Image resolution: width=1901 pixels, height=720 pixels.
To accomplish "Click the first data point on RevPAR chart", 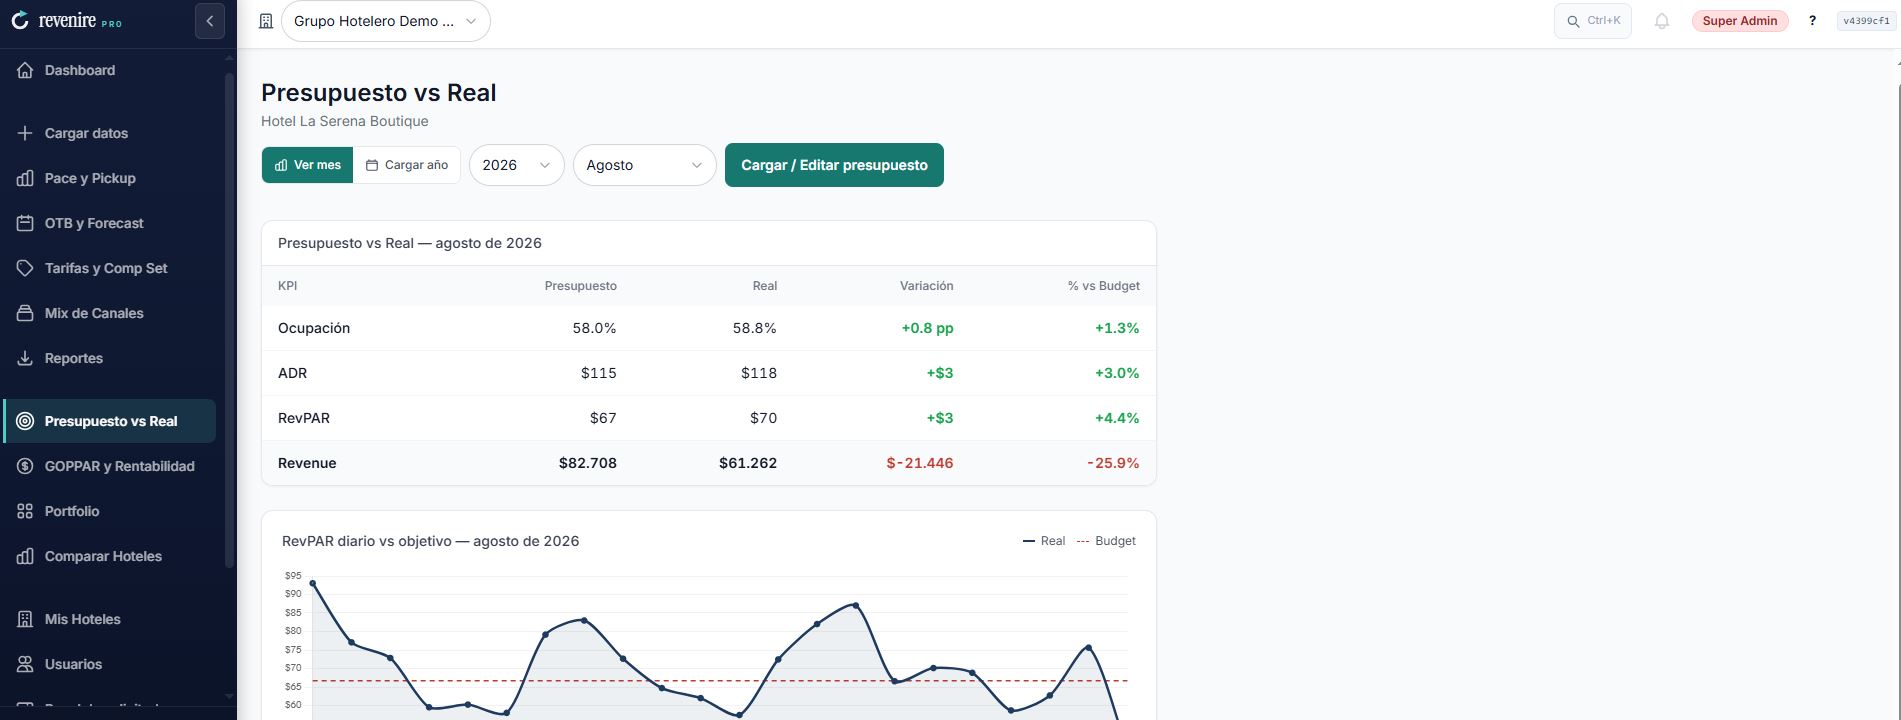I will coord(313,583).
